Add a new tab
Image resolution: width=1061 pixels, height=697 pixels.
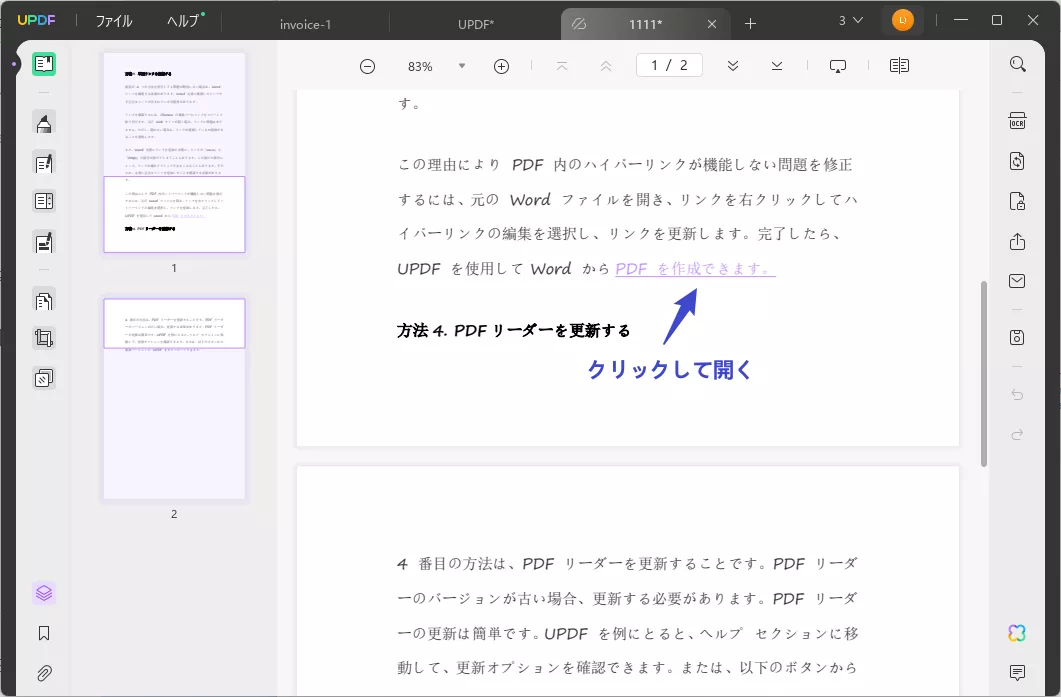coord(750,24)
